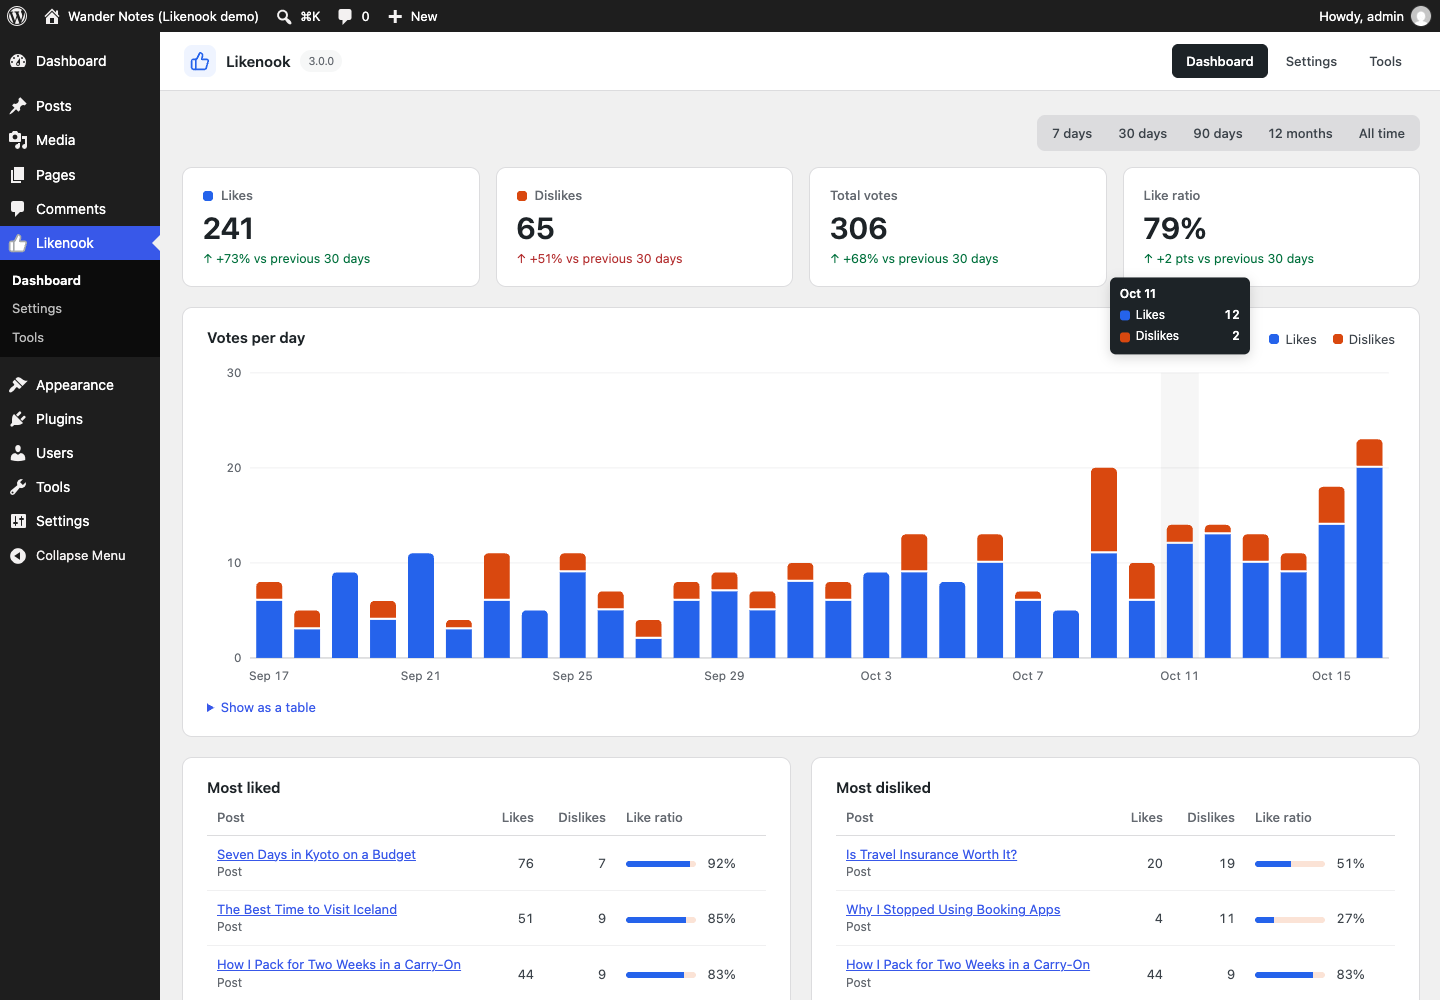Open WordPress Dashboard gauge icon in sidebar
The height and width of the screenshot is (1000, 1440).
click(18, 61)
